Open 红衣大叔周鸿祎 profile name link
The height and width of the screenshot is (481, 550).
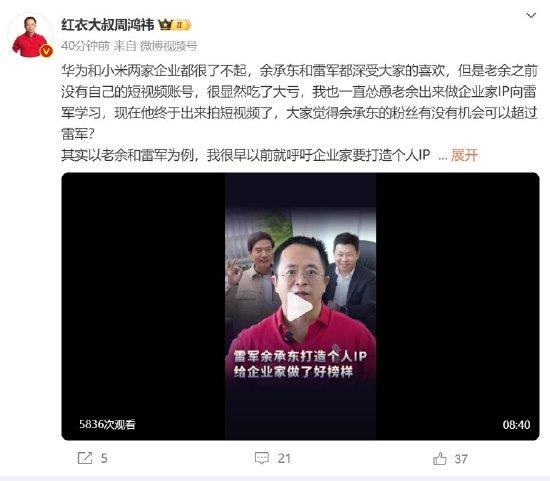[108, 25]
